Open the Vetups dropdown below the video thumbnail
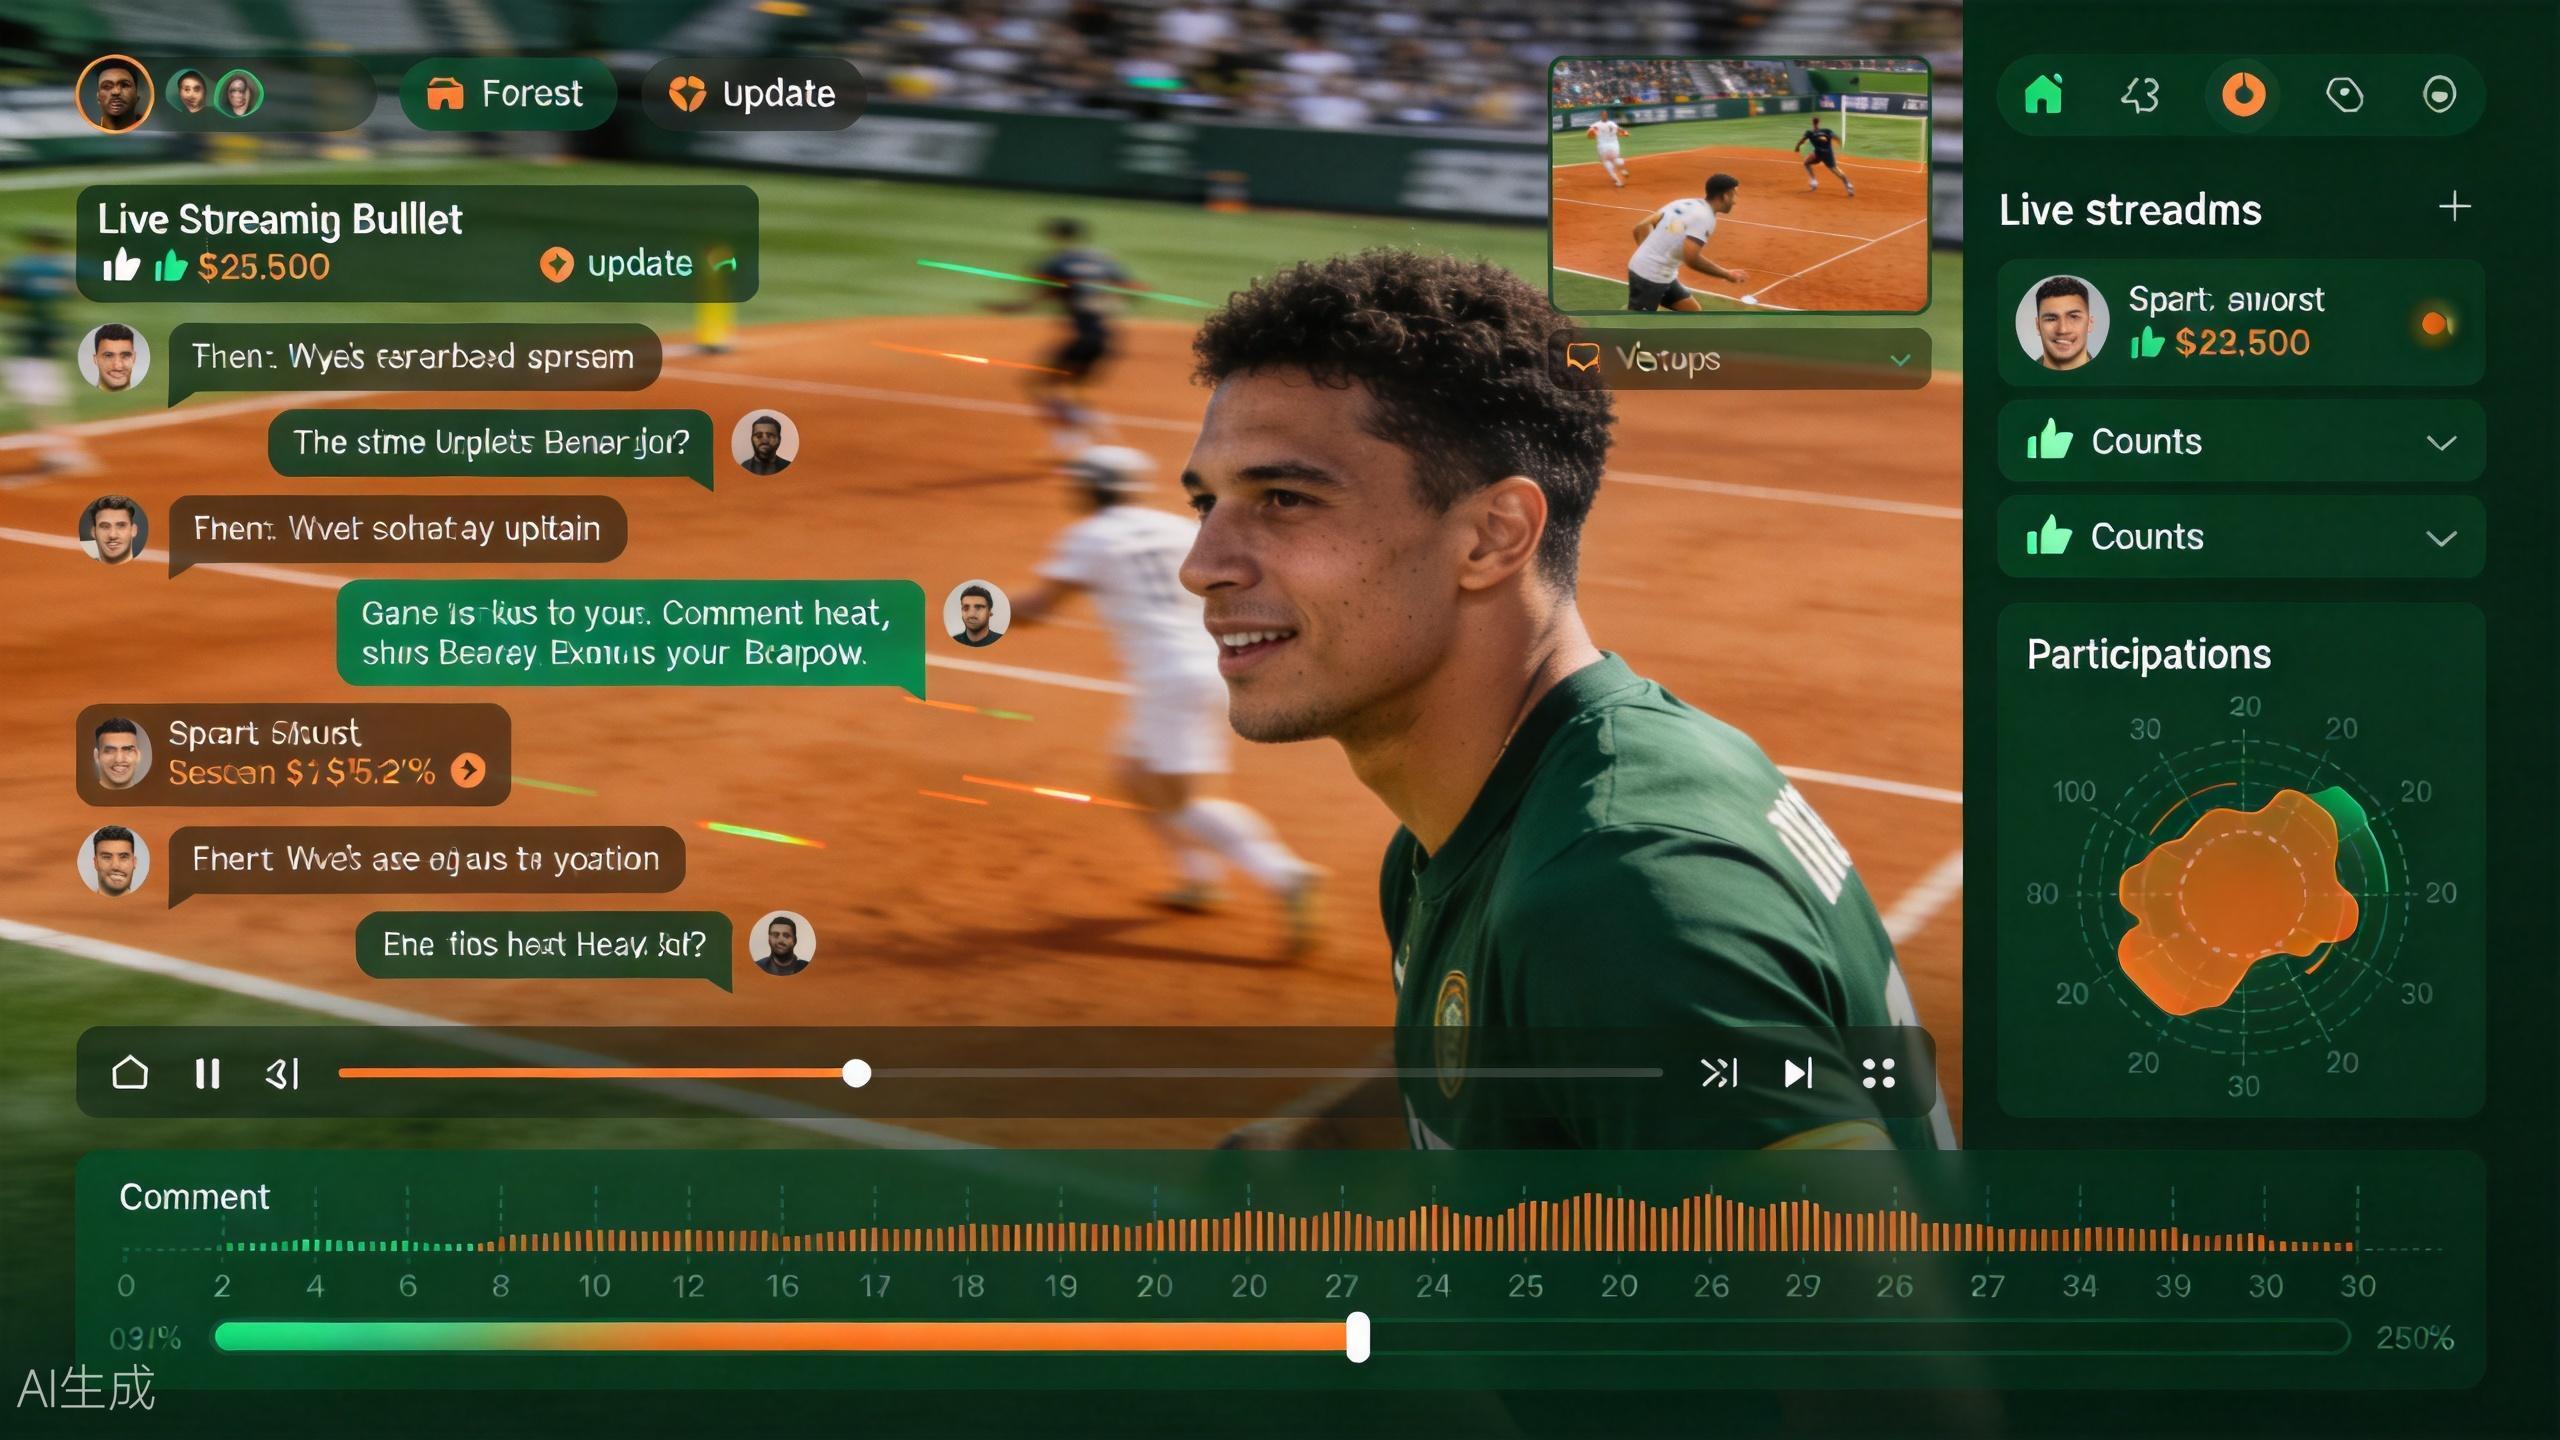2560x1440 pixels. (1740, 358)
